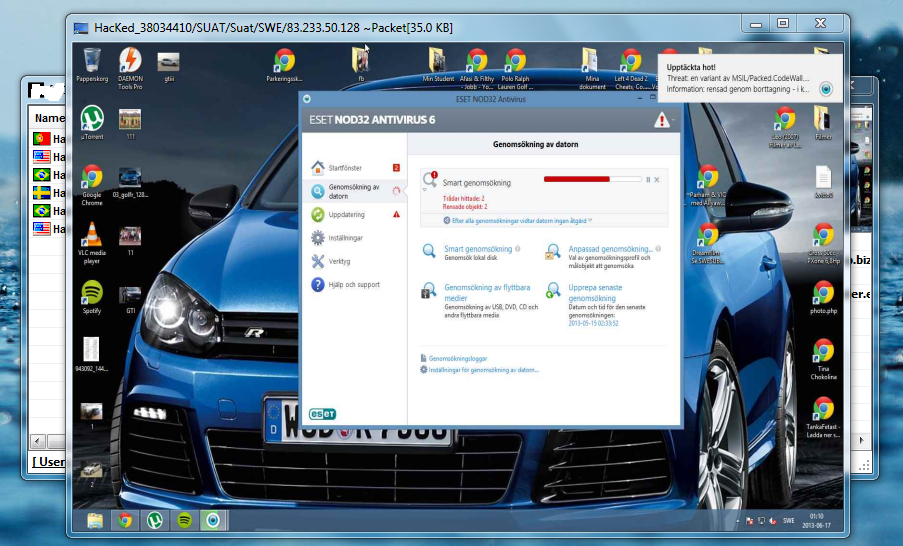Click info icon beside Smart genomsökning link

[518, 249]
